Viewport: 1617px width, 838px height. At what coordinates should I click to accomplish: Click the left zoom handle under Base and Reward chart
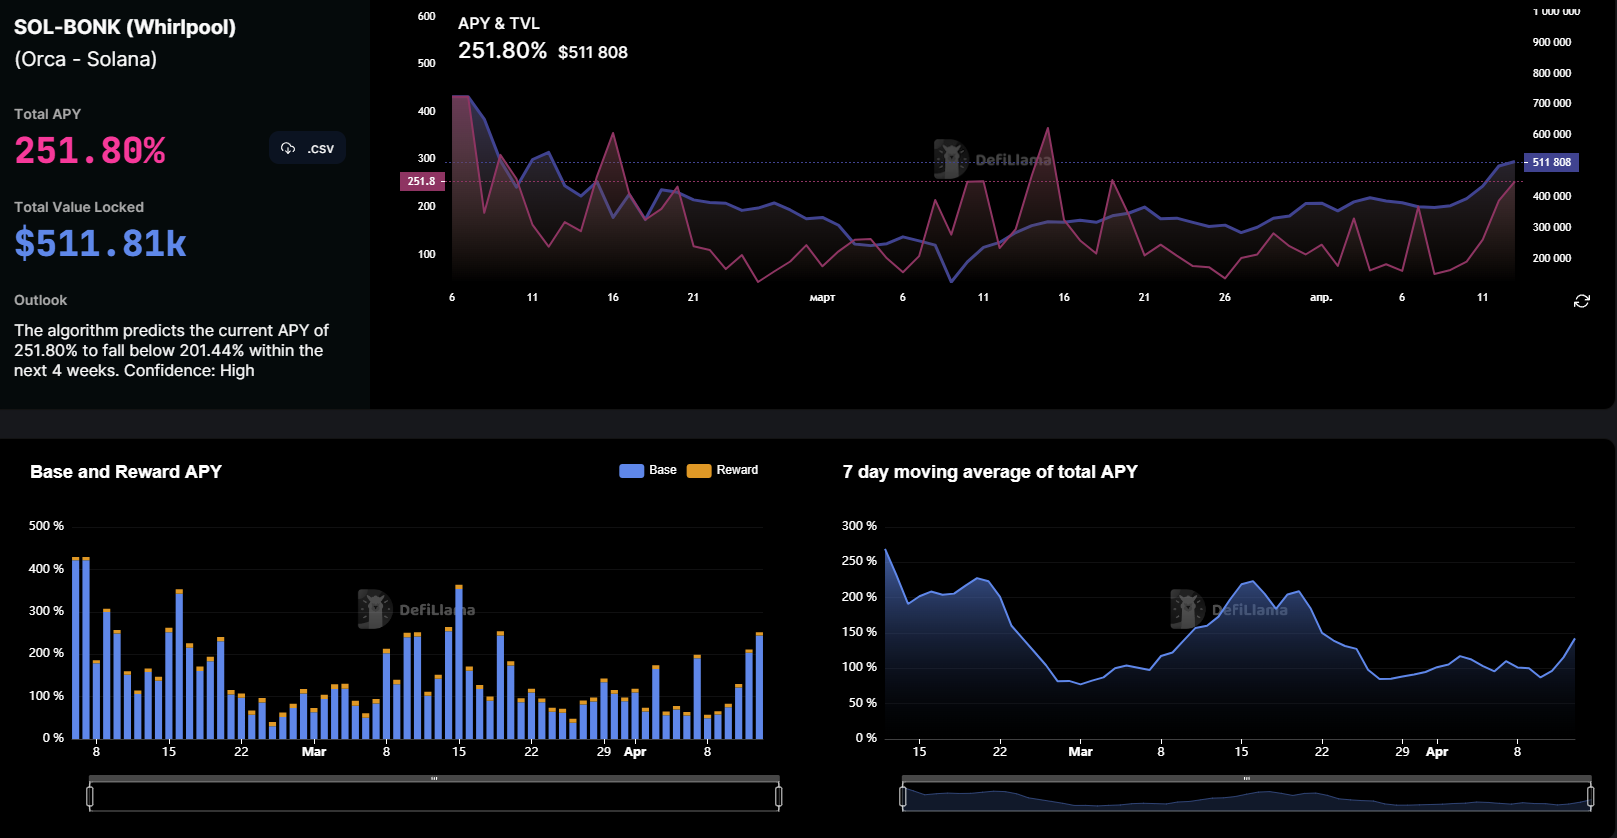tap(90, 796)
